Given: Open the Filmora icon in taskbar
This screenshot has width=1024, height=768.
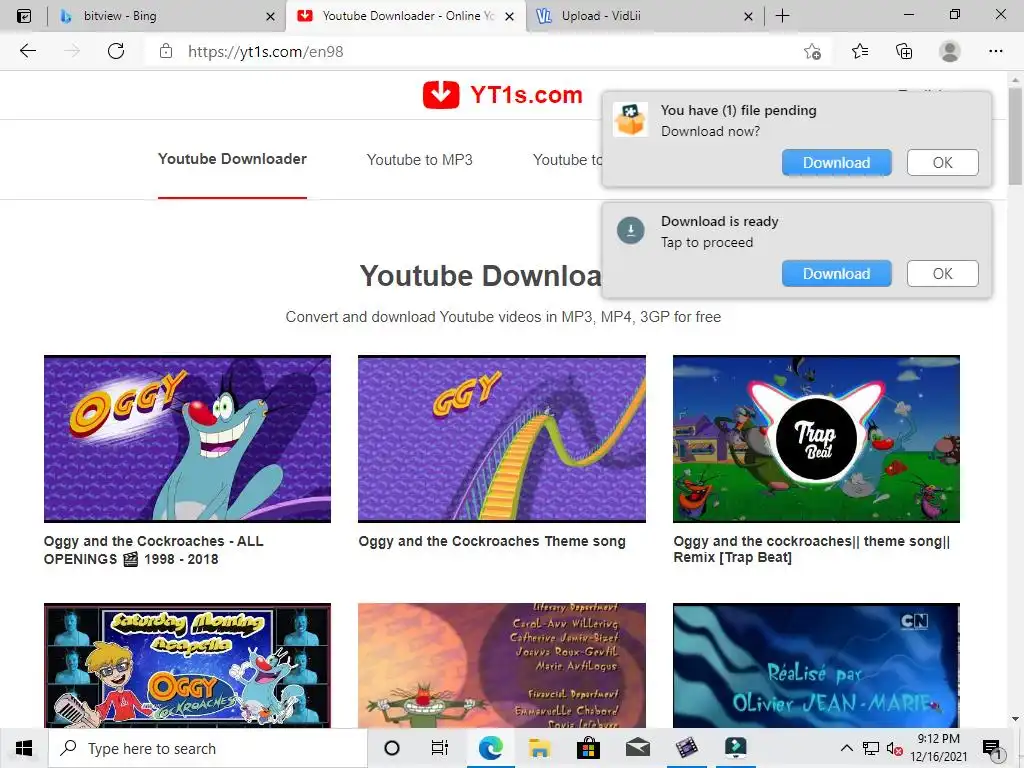Looking at the screenshot, I should pyautogui.click(x=736, y=748).
